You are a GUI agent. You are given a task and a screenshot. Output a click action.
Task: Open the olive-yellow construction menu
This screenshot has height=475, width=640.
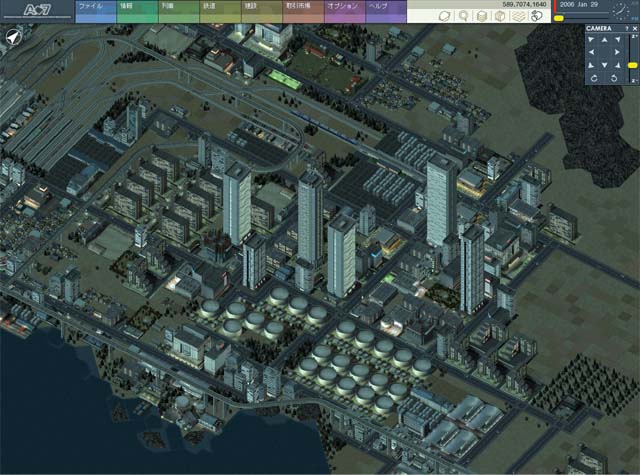point(262,11)
